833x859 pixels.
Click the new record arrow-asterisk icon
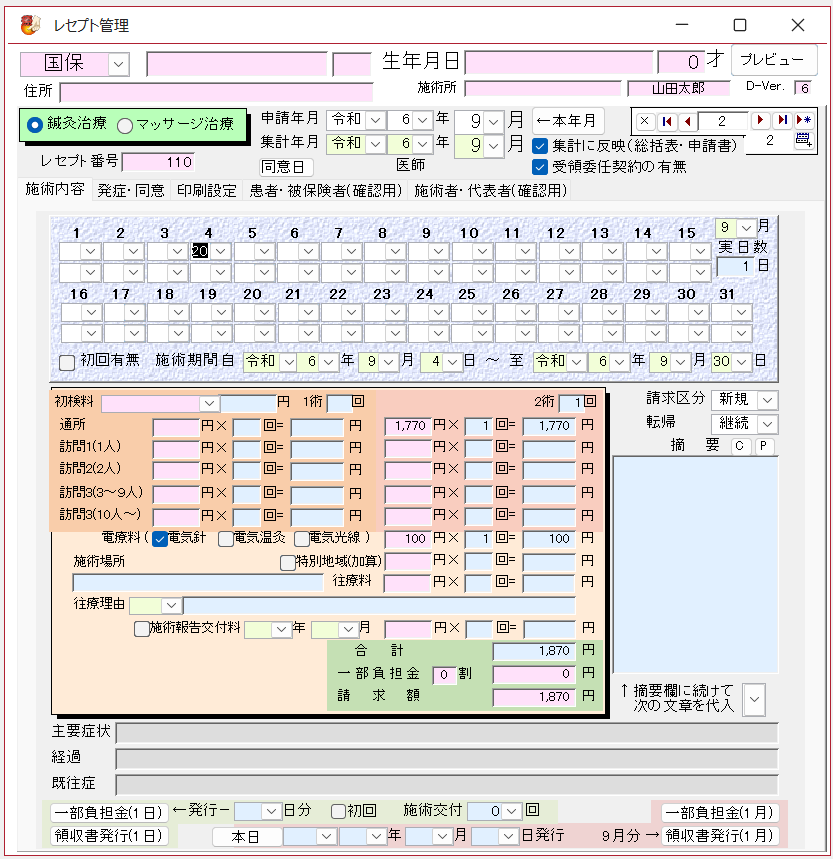[803, 121]
